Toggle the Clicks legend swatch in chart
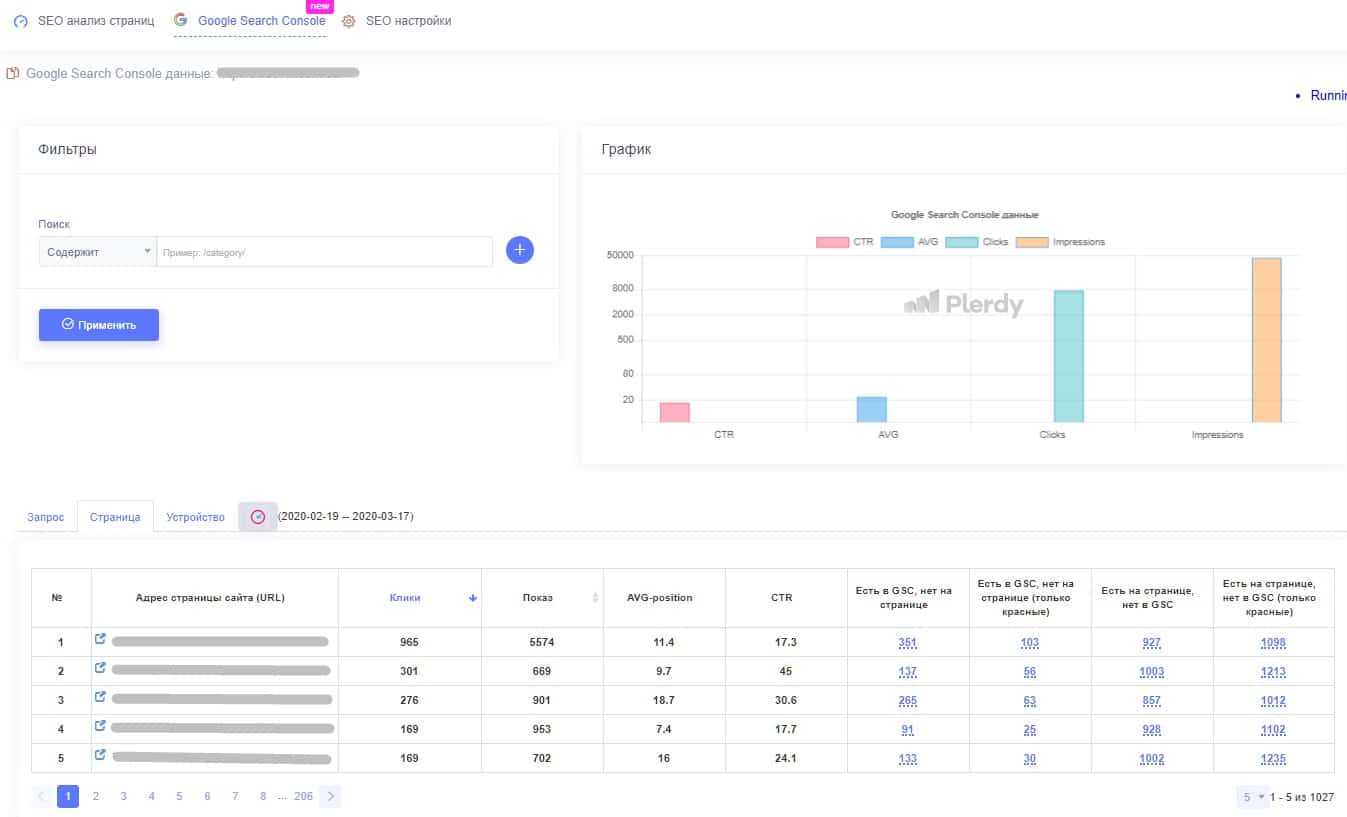Viewport: 1347px width, 817px height. pos(961,242)
